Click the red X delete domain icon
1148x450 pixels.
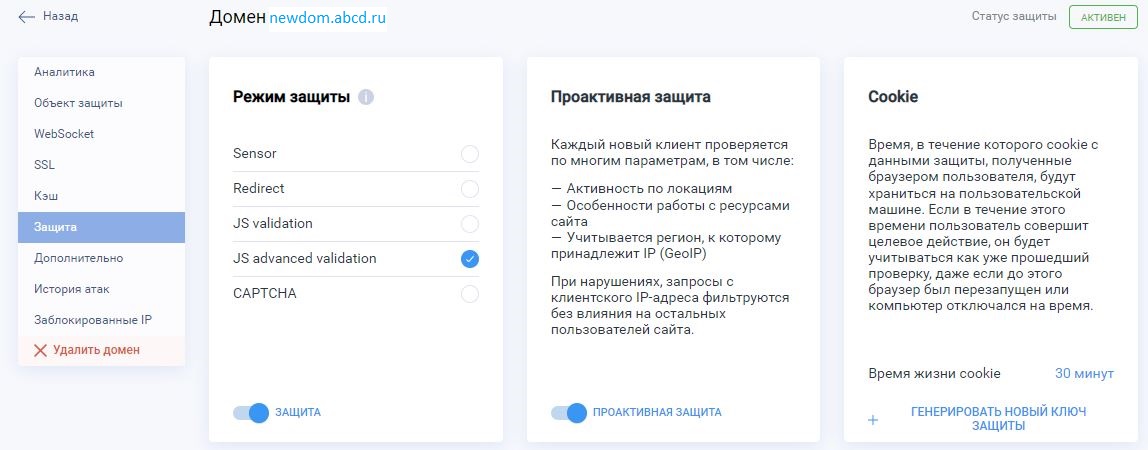pyautogui.click(x=41, y=350)
